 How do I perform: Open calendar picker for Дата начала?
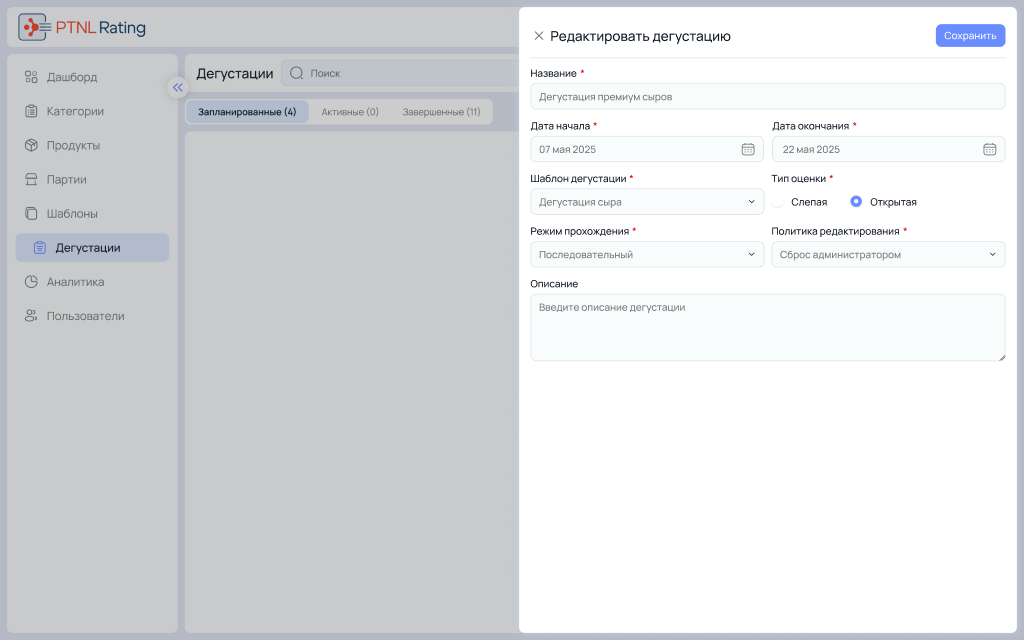(748, 149)
